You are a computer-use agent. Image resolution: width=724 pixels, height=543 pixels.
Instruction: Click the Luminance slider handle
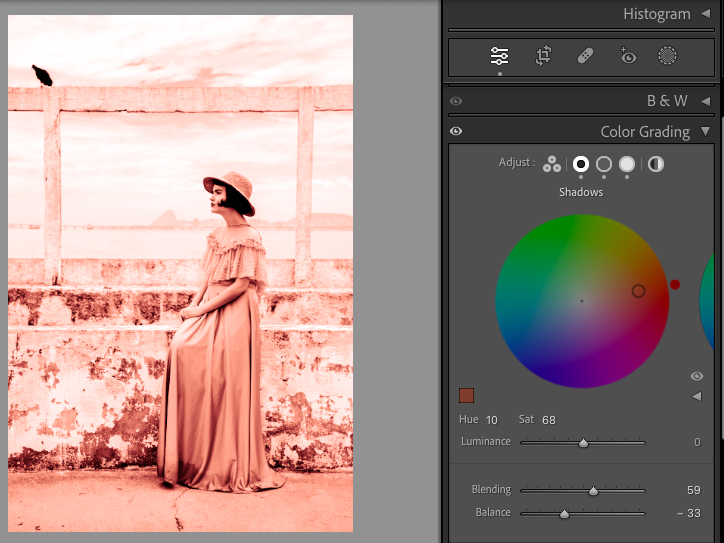(x=583, y=442)
